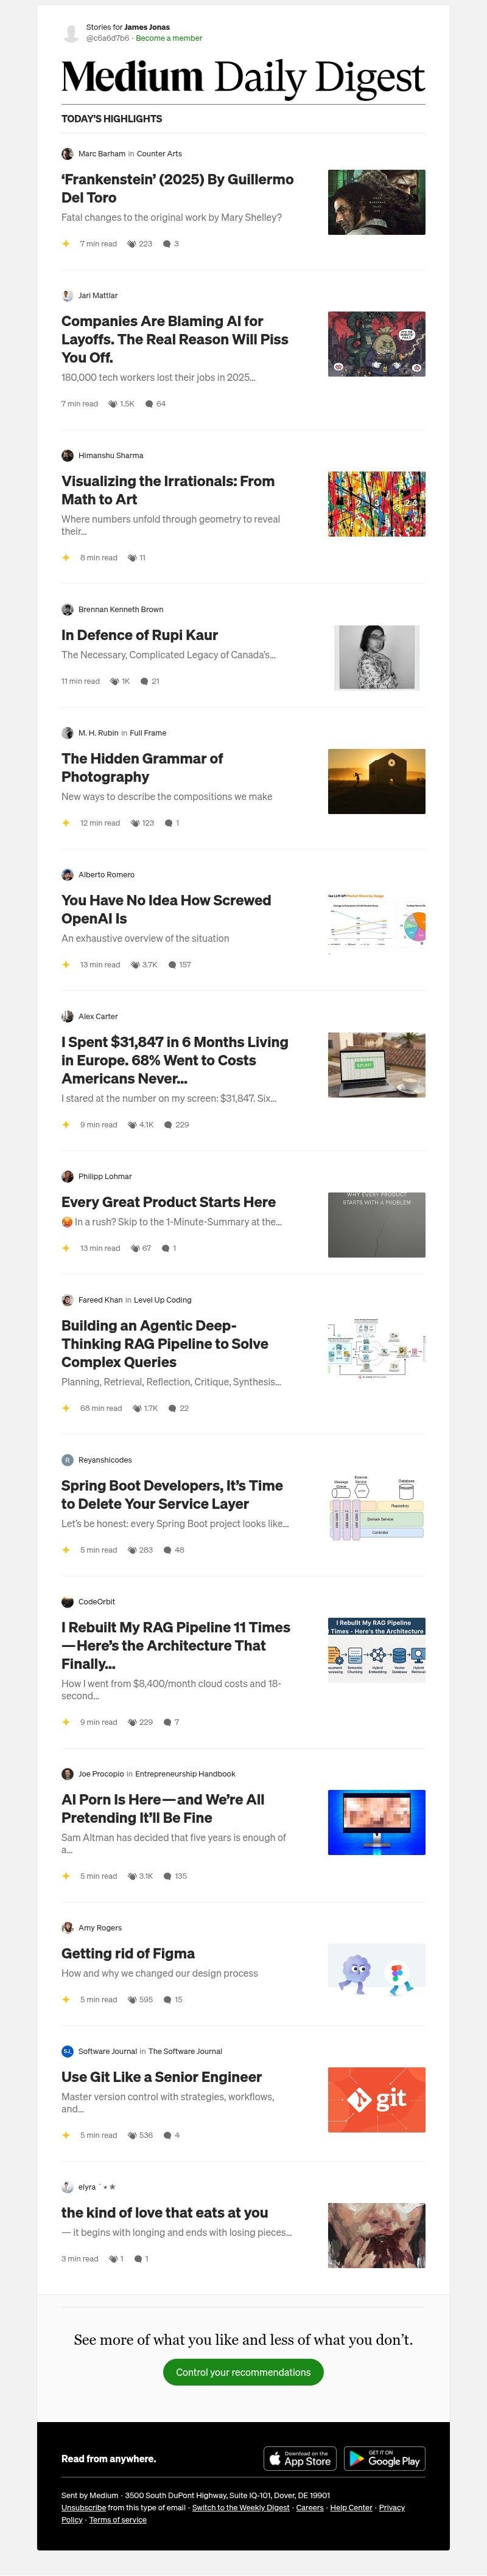
Task: Open the Counter Arts publication link
Action: pyautogui.click(x=160, y=154)
